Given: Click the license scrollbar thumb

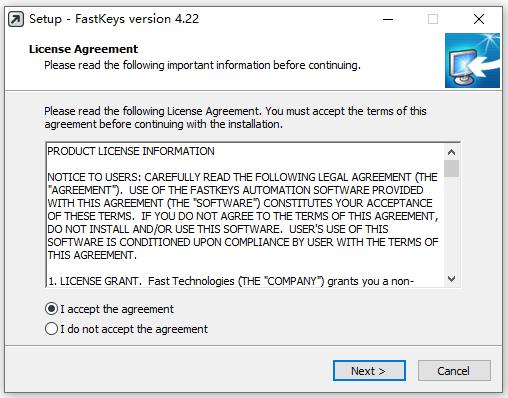Looking at the screenshot, I should coord(452,169).
